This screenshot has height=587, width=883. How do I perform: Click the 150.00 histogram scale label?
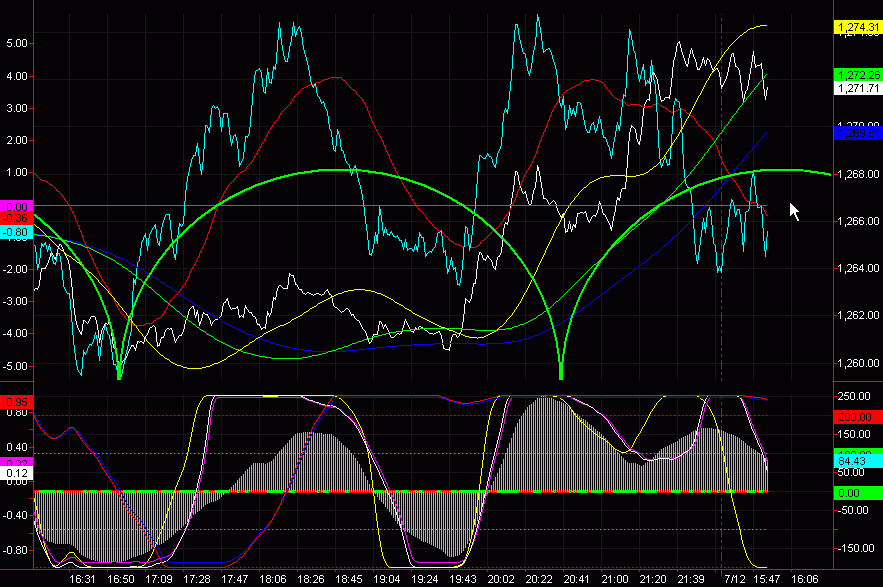point(854,434)
